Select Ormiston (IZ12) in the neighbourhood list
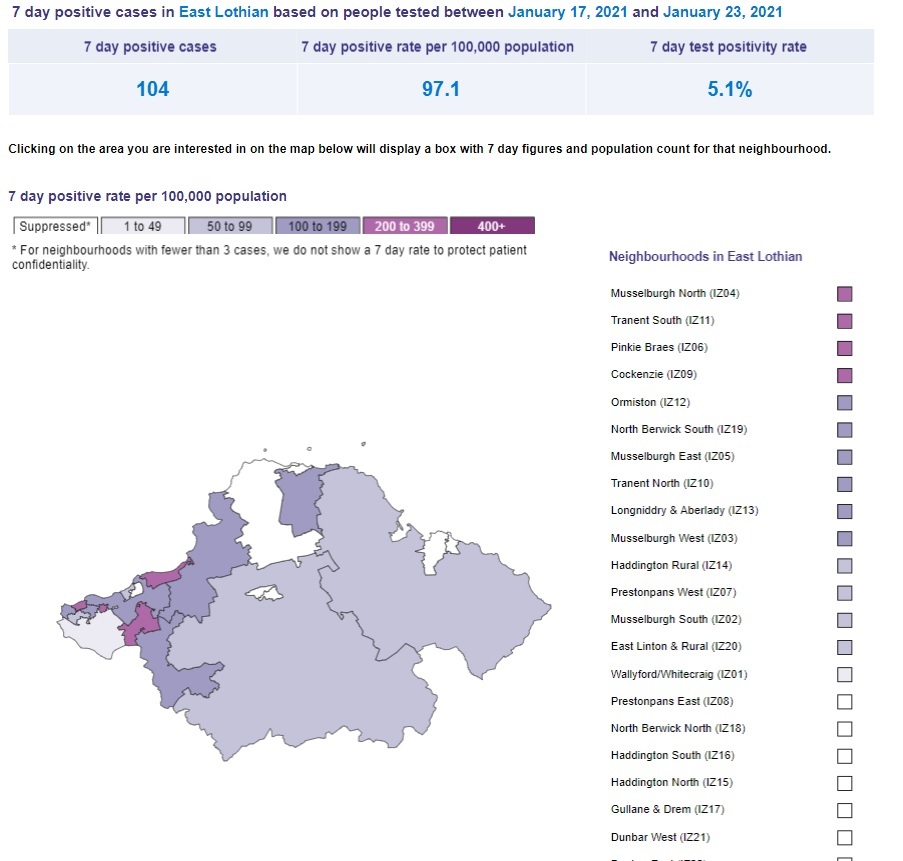 [x=650, y=402]
